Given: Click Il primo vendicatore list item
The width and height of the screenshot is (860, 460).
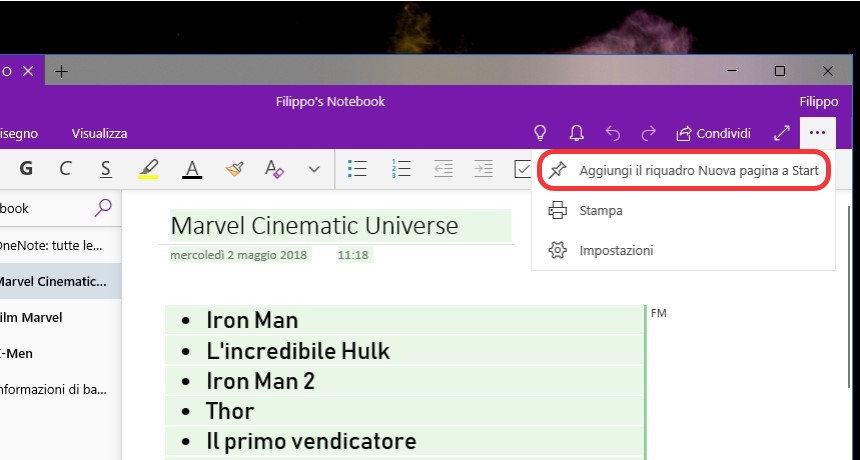Looking at the screenshot, I should pos(311,441).
